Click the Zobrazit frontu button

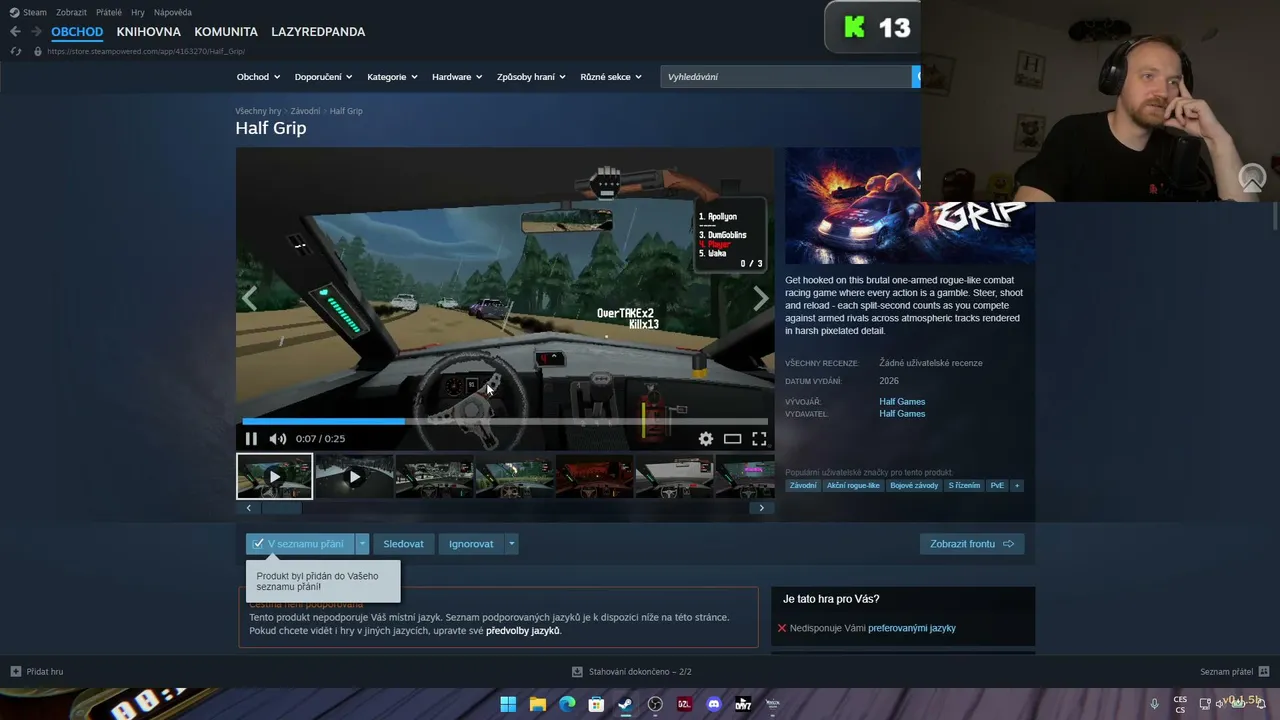[x=972, y=544]
